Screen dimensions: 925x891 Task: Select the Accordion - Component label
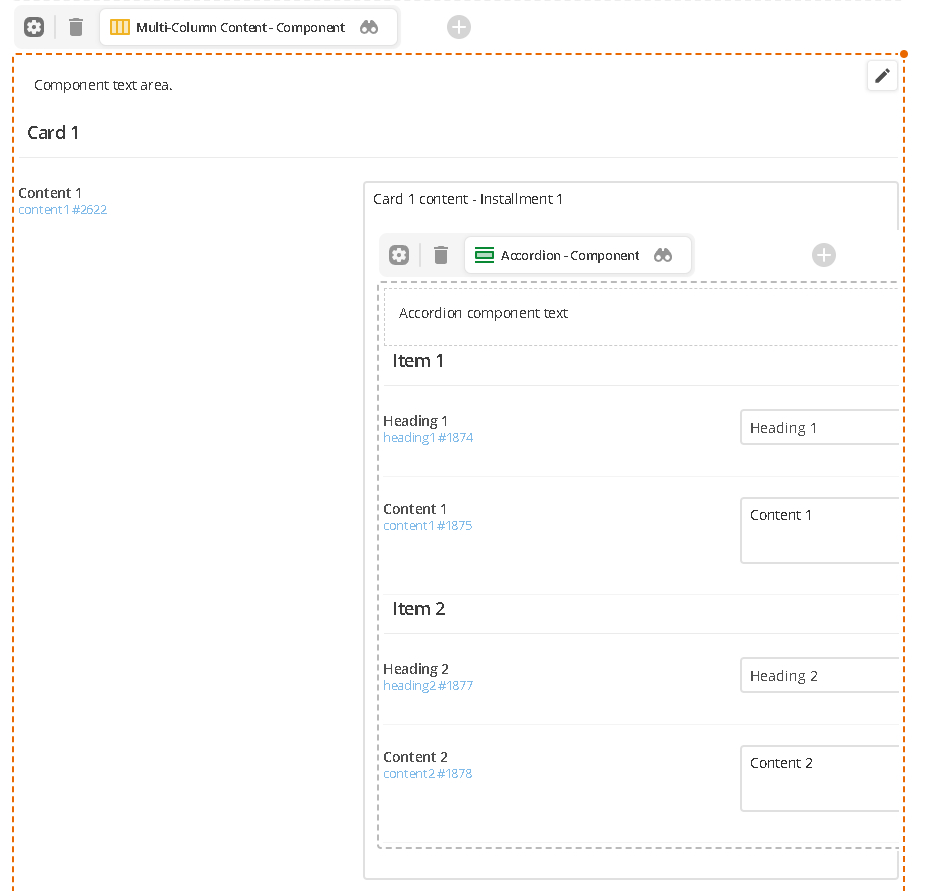point(569,255)
